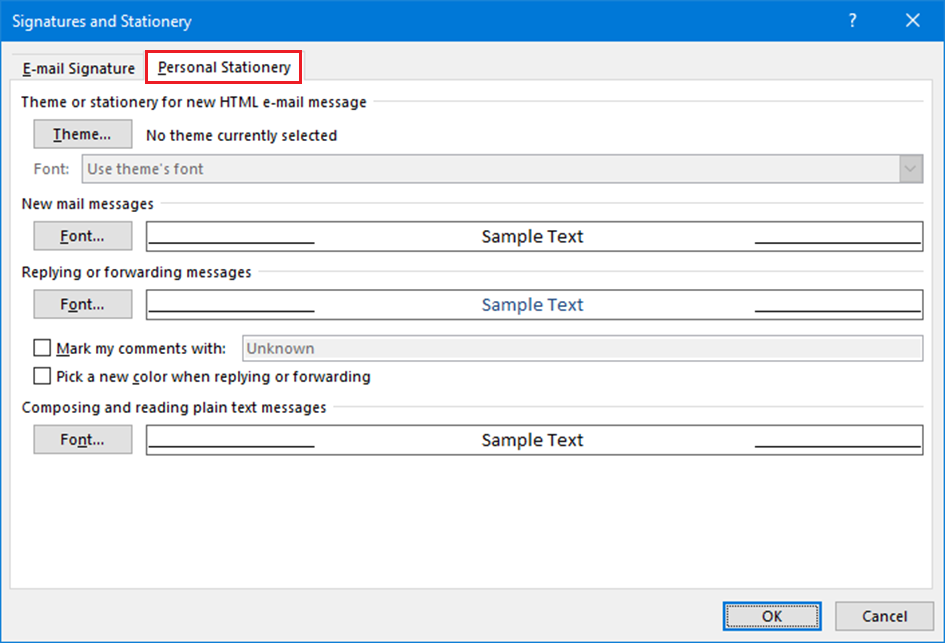Open the 'Use theme's font' dropdown
Screen dimensions: 945x643
click(x=490, y=169)
